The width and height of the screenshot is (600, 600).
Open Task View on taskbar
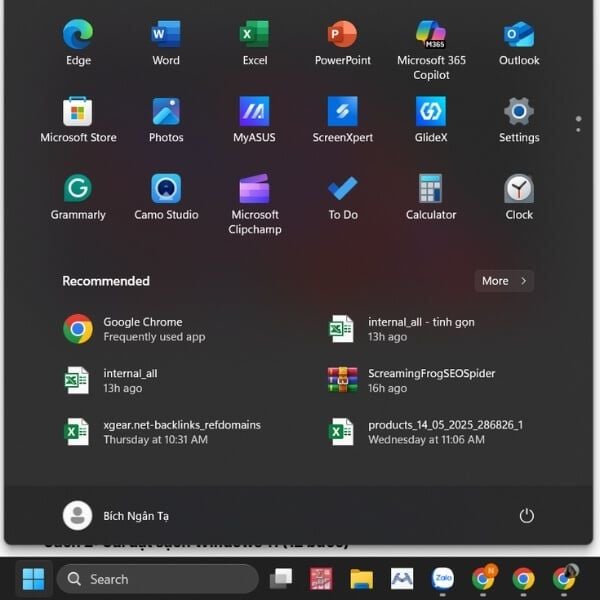(281, 579)
